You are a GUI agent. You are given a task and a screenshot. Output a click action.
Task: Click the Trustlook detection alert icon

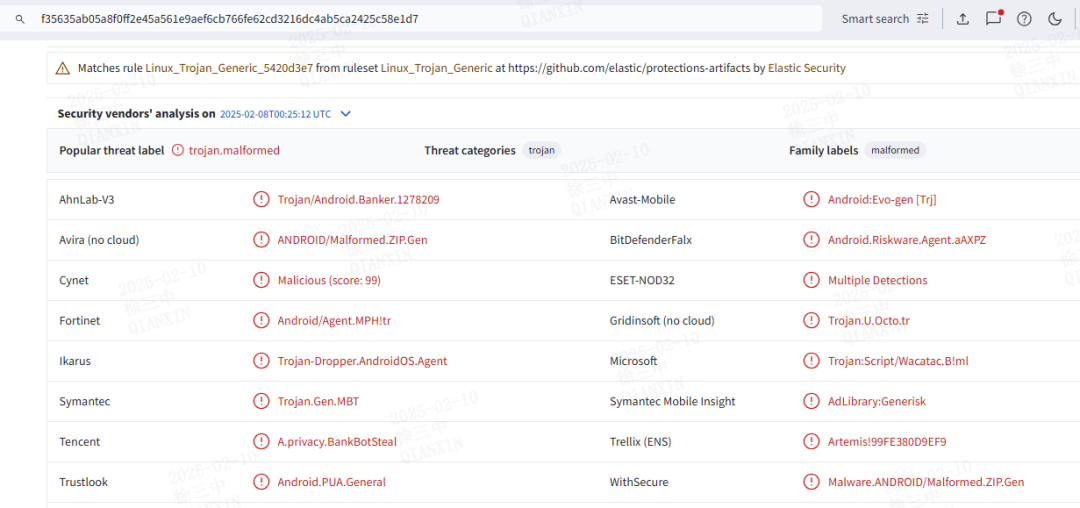(261, 482)
